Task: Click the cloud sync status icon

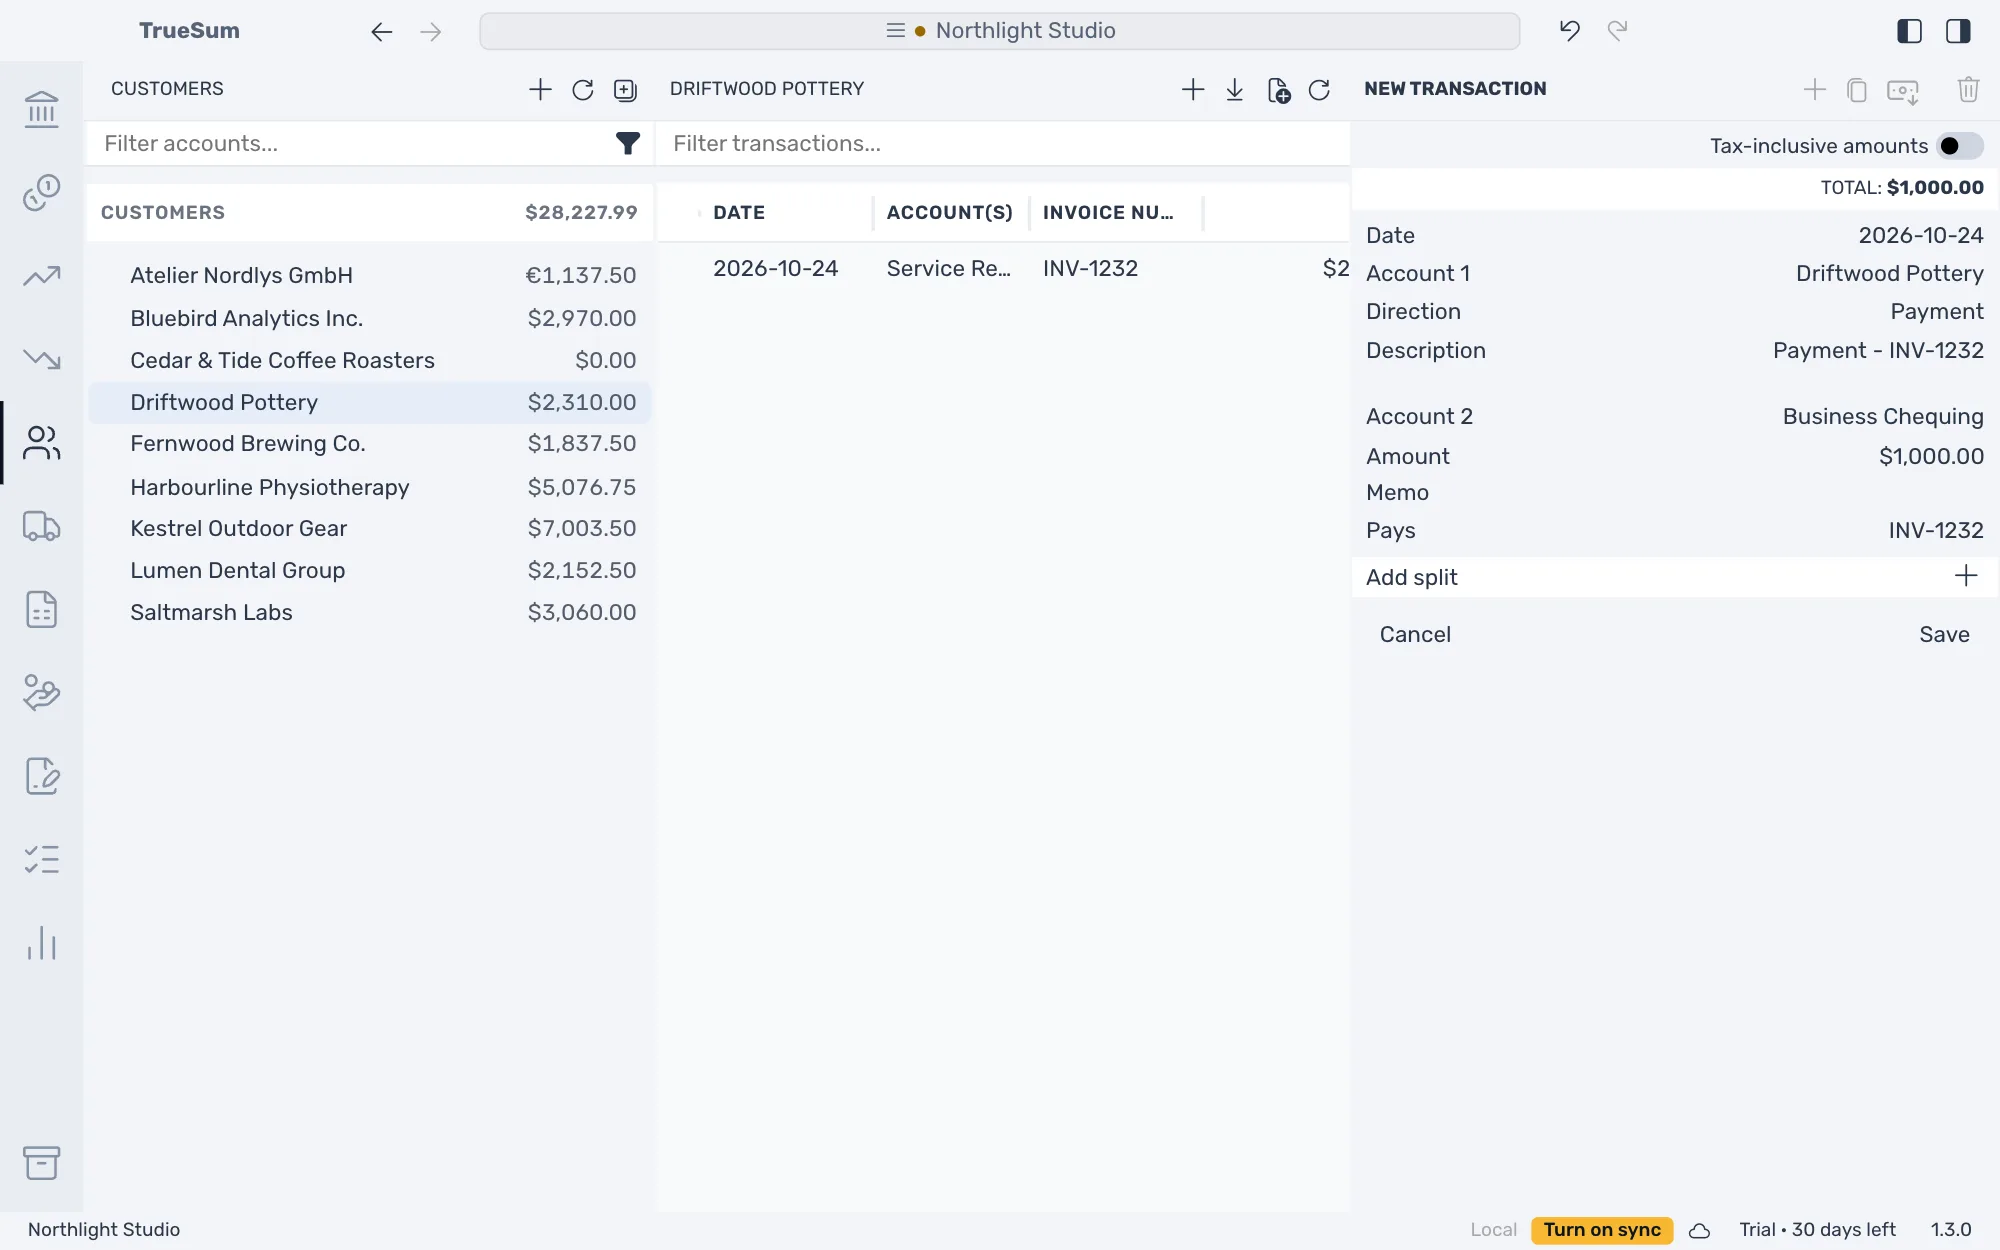Action: (1699, 1230)
